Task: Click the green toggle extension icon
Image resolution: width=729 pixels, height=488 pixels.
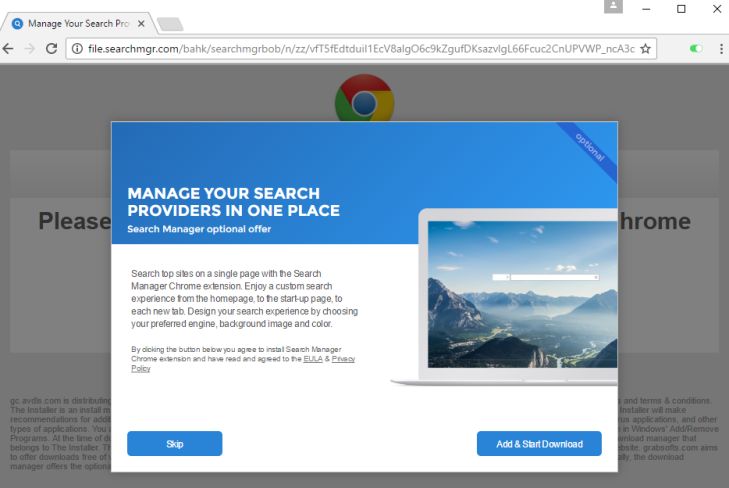Action: pyautogui.click(x=696, y=48)
